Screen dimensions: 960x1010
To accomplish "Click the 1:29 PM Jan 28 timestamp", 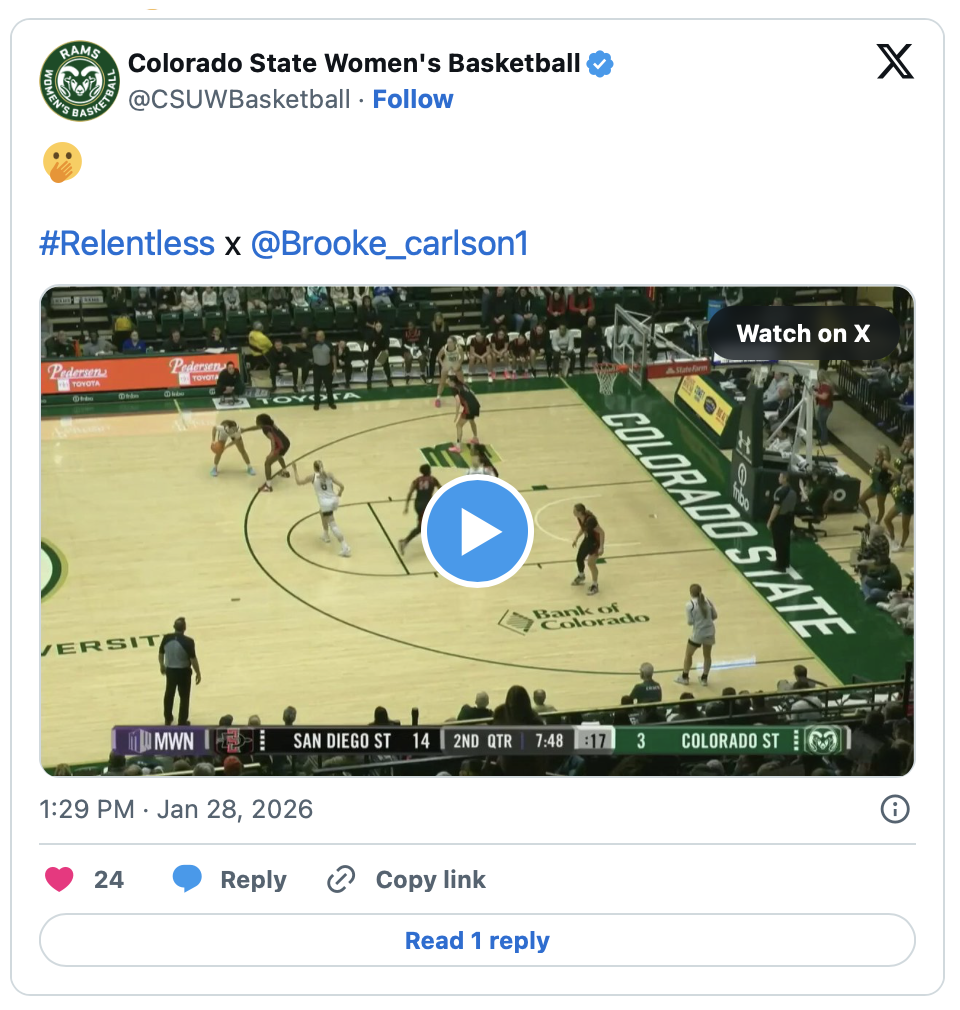I will click(x=176, y=809).
